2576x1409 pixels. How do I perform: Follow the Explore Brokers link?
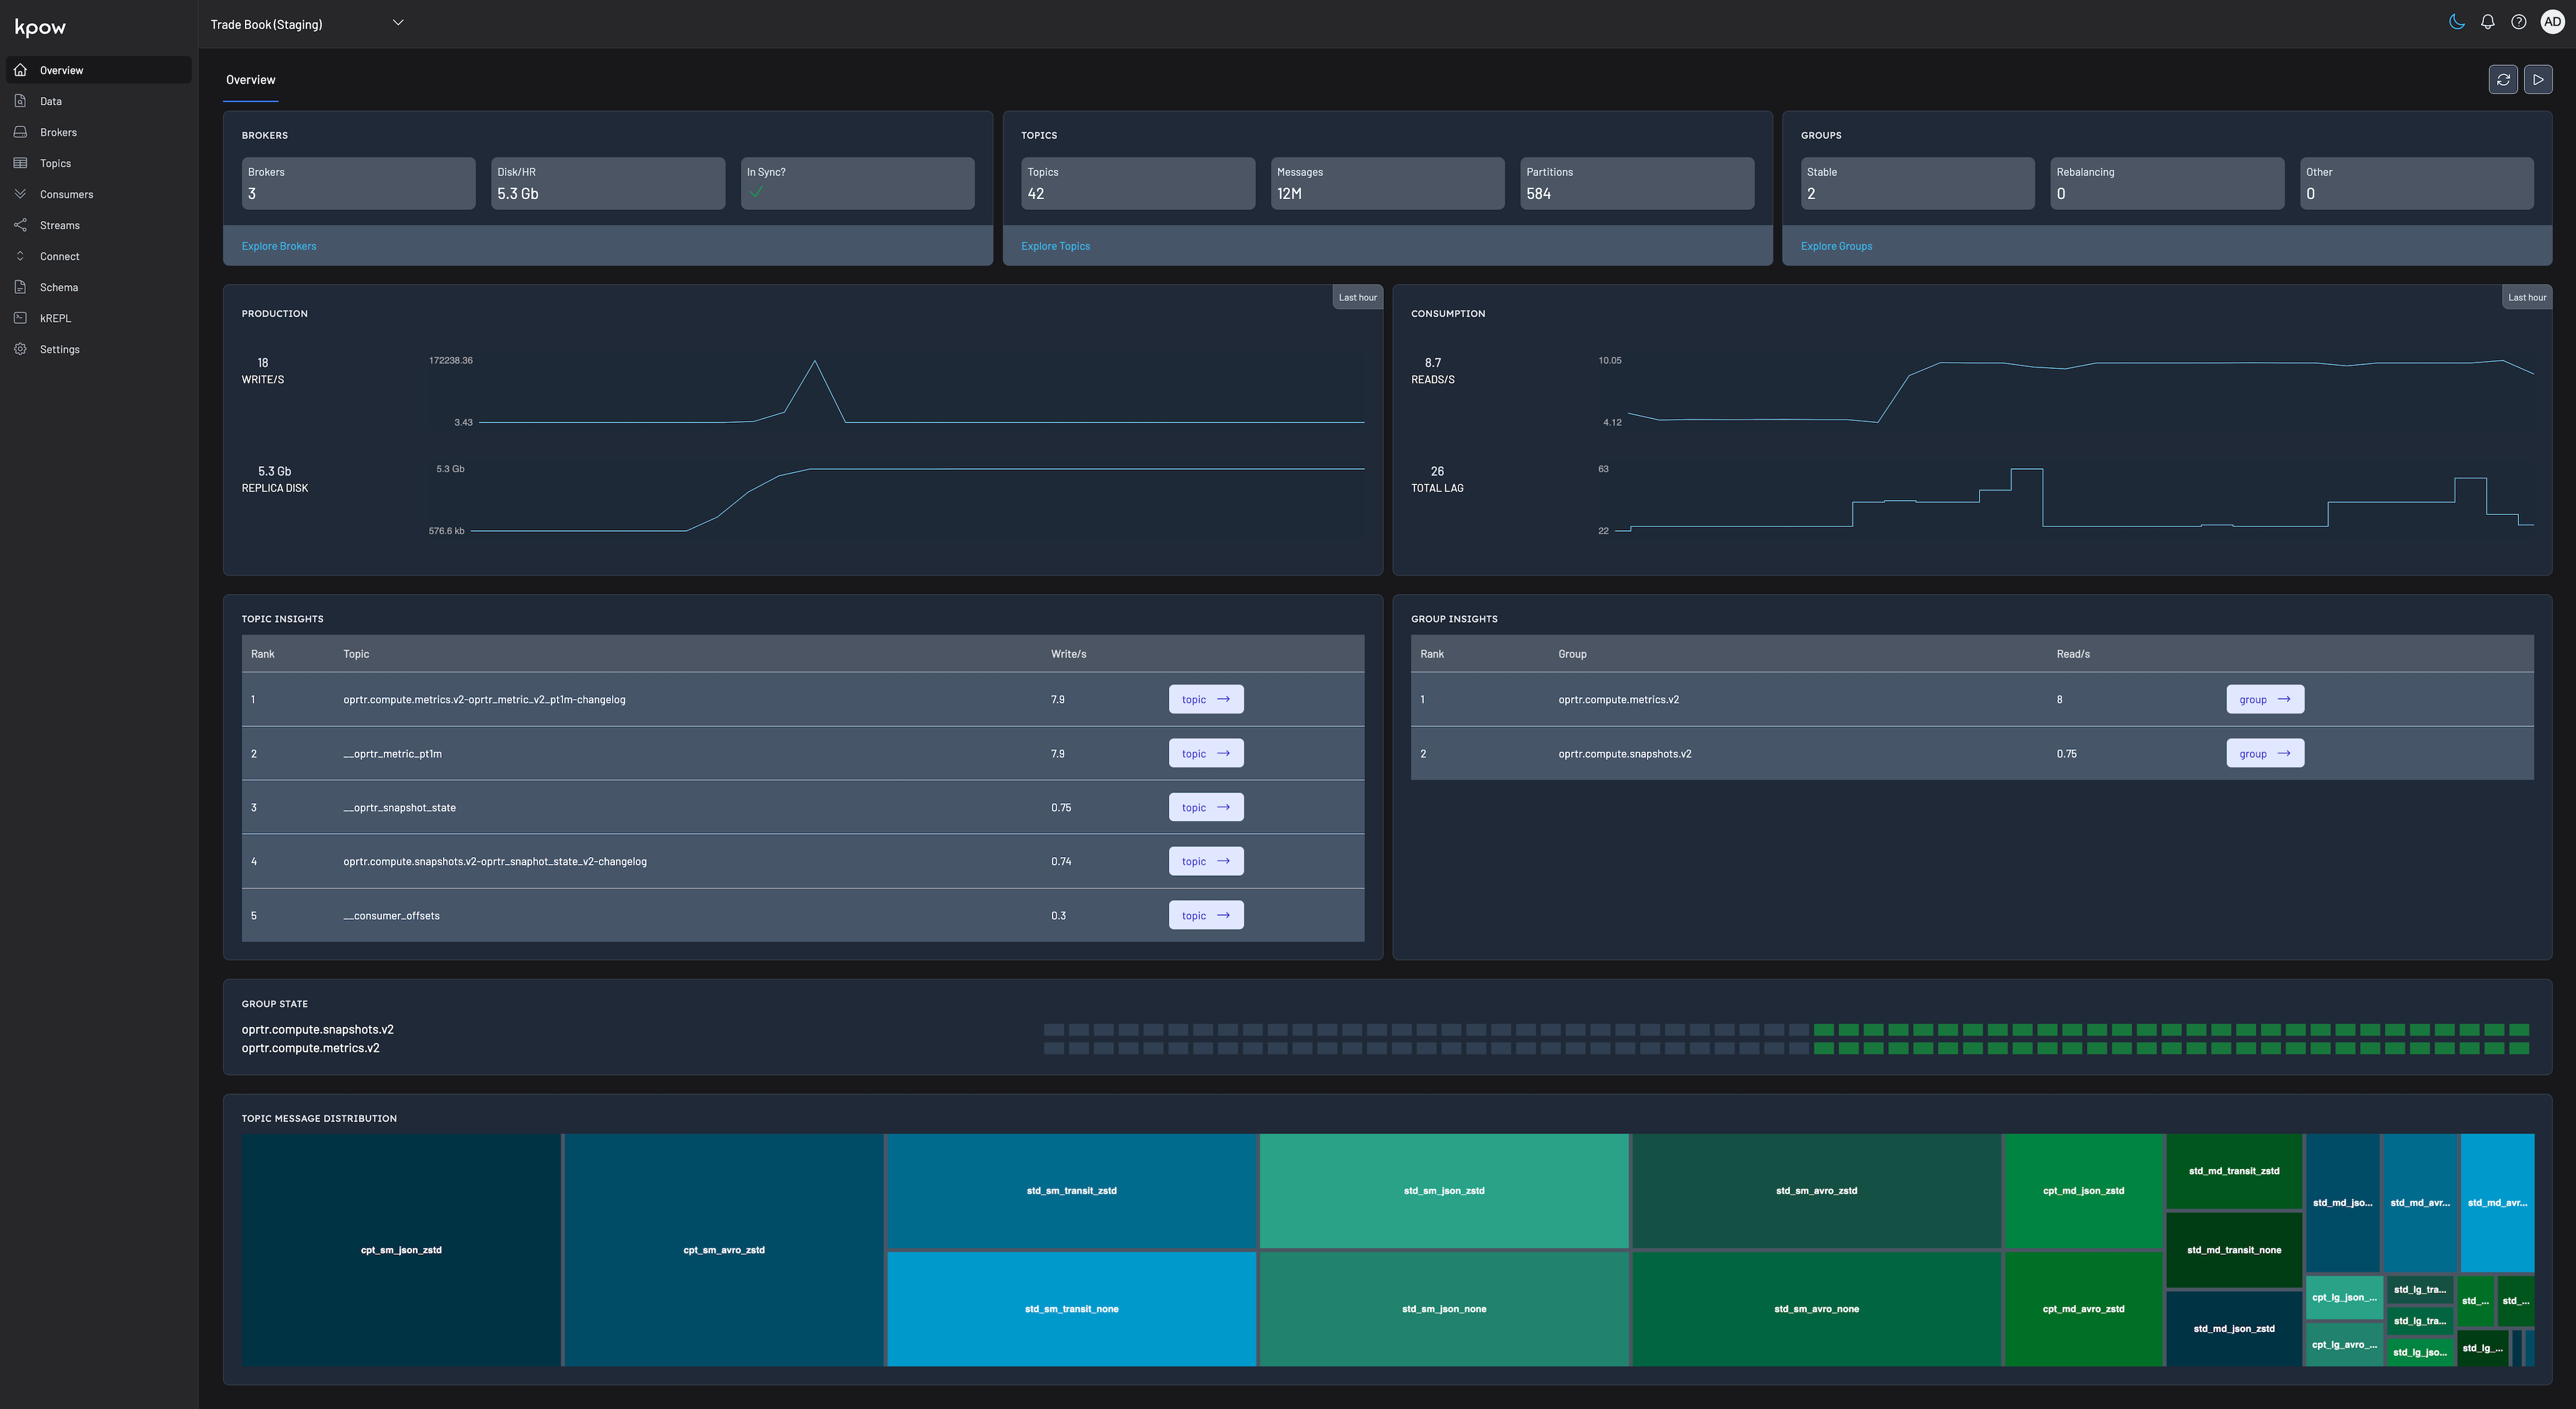point(278,246)
